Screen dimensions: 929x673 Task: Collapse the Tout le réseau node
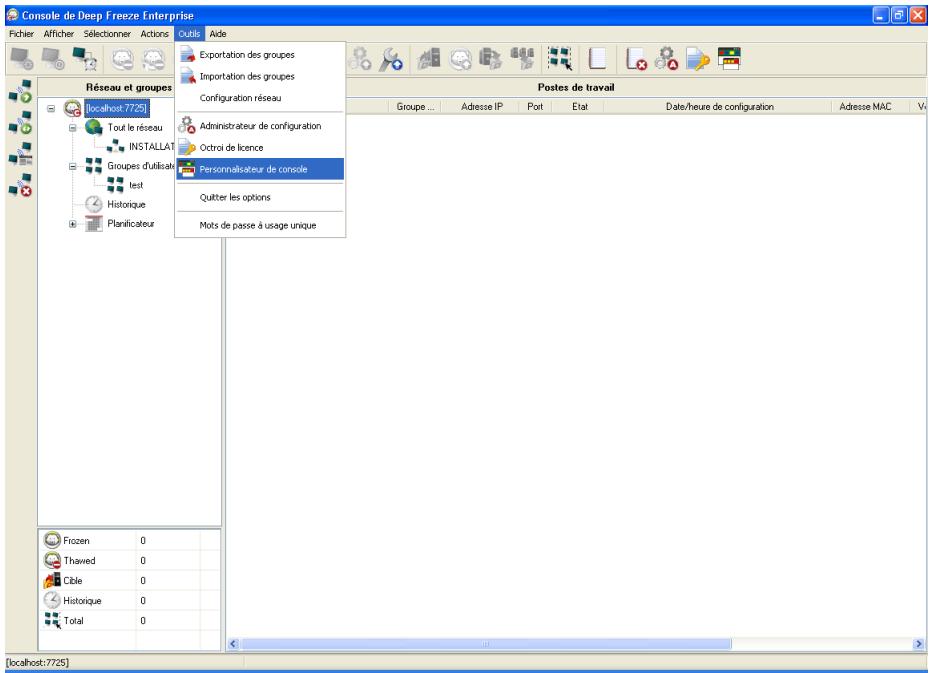pos(72,127)
